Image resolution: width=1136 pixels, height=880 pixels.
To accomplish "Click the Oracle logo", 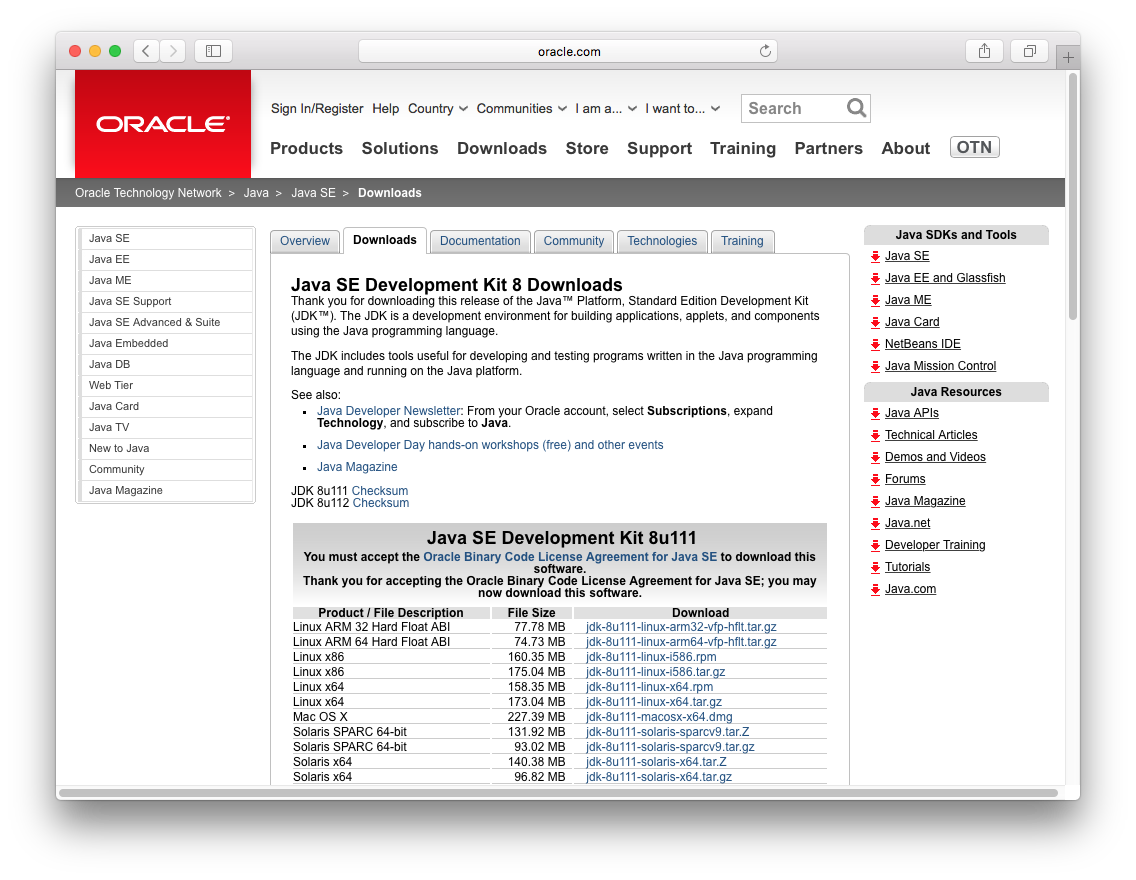I will [x=163, y=124].
